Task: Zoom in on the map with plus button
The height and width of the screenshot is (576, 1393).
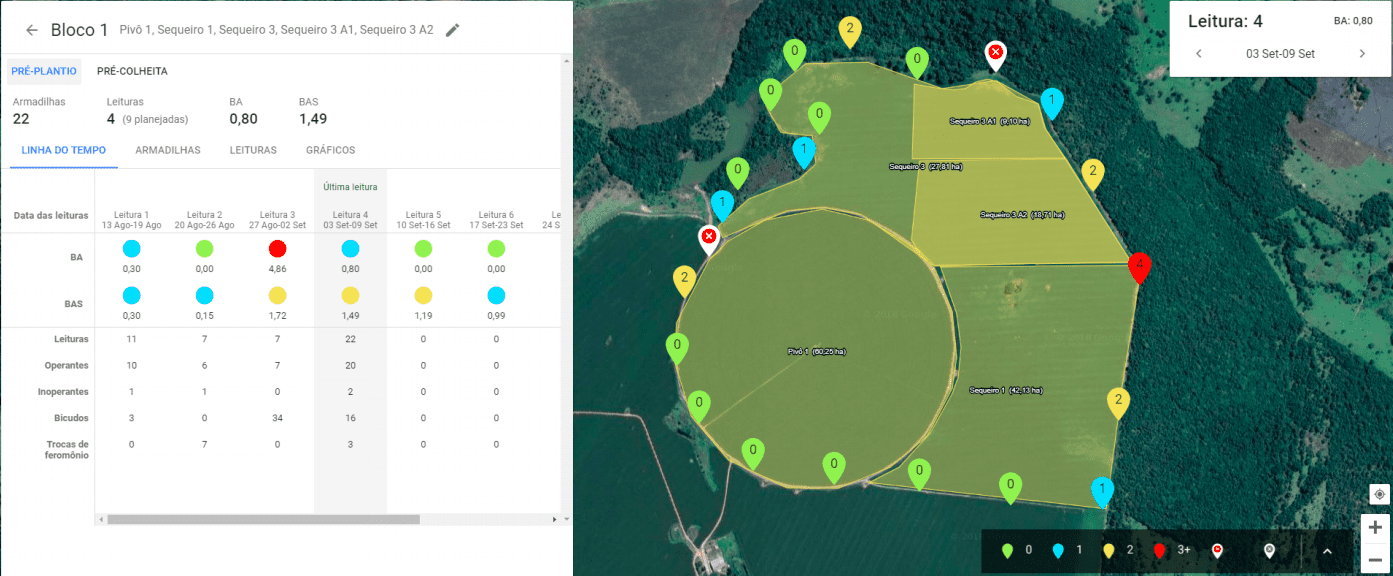Action: [x=1375, y=527]
